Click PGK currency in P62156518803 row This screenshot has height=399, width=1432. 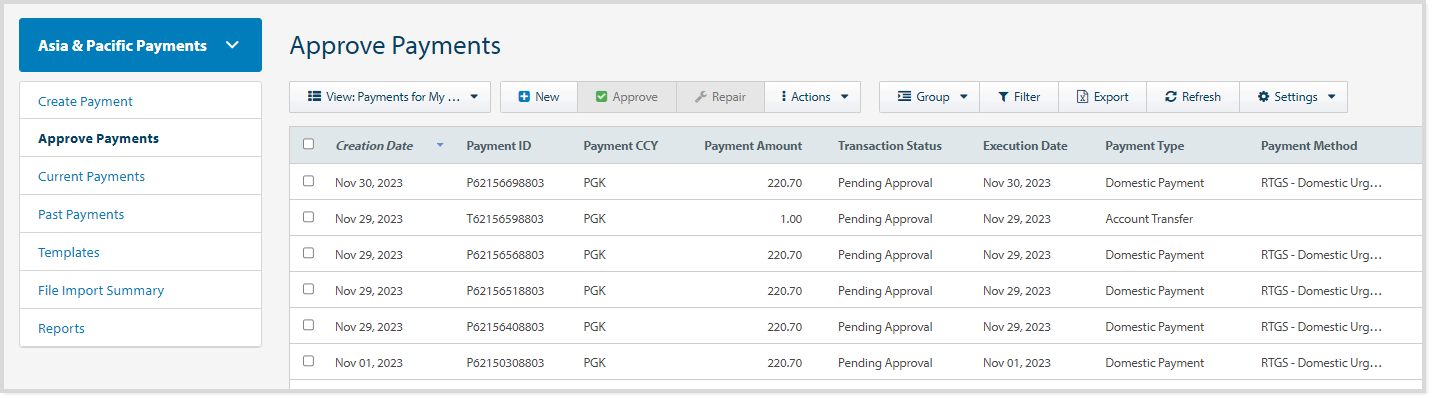point(595,291)
